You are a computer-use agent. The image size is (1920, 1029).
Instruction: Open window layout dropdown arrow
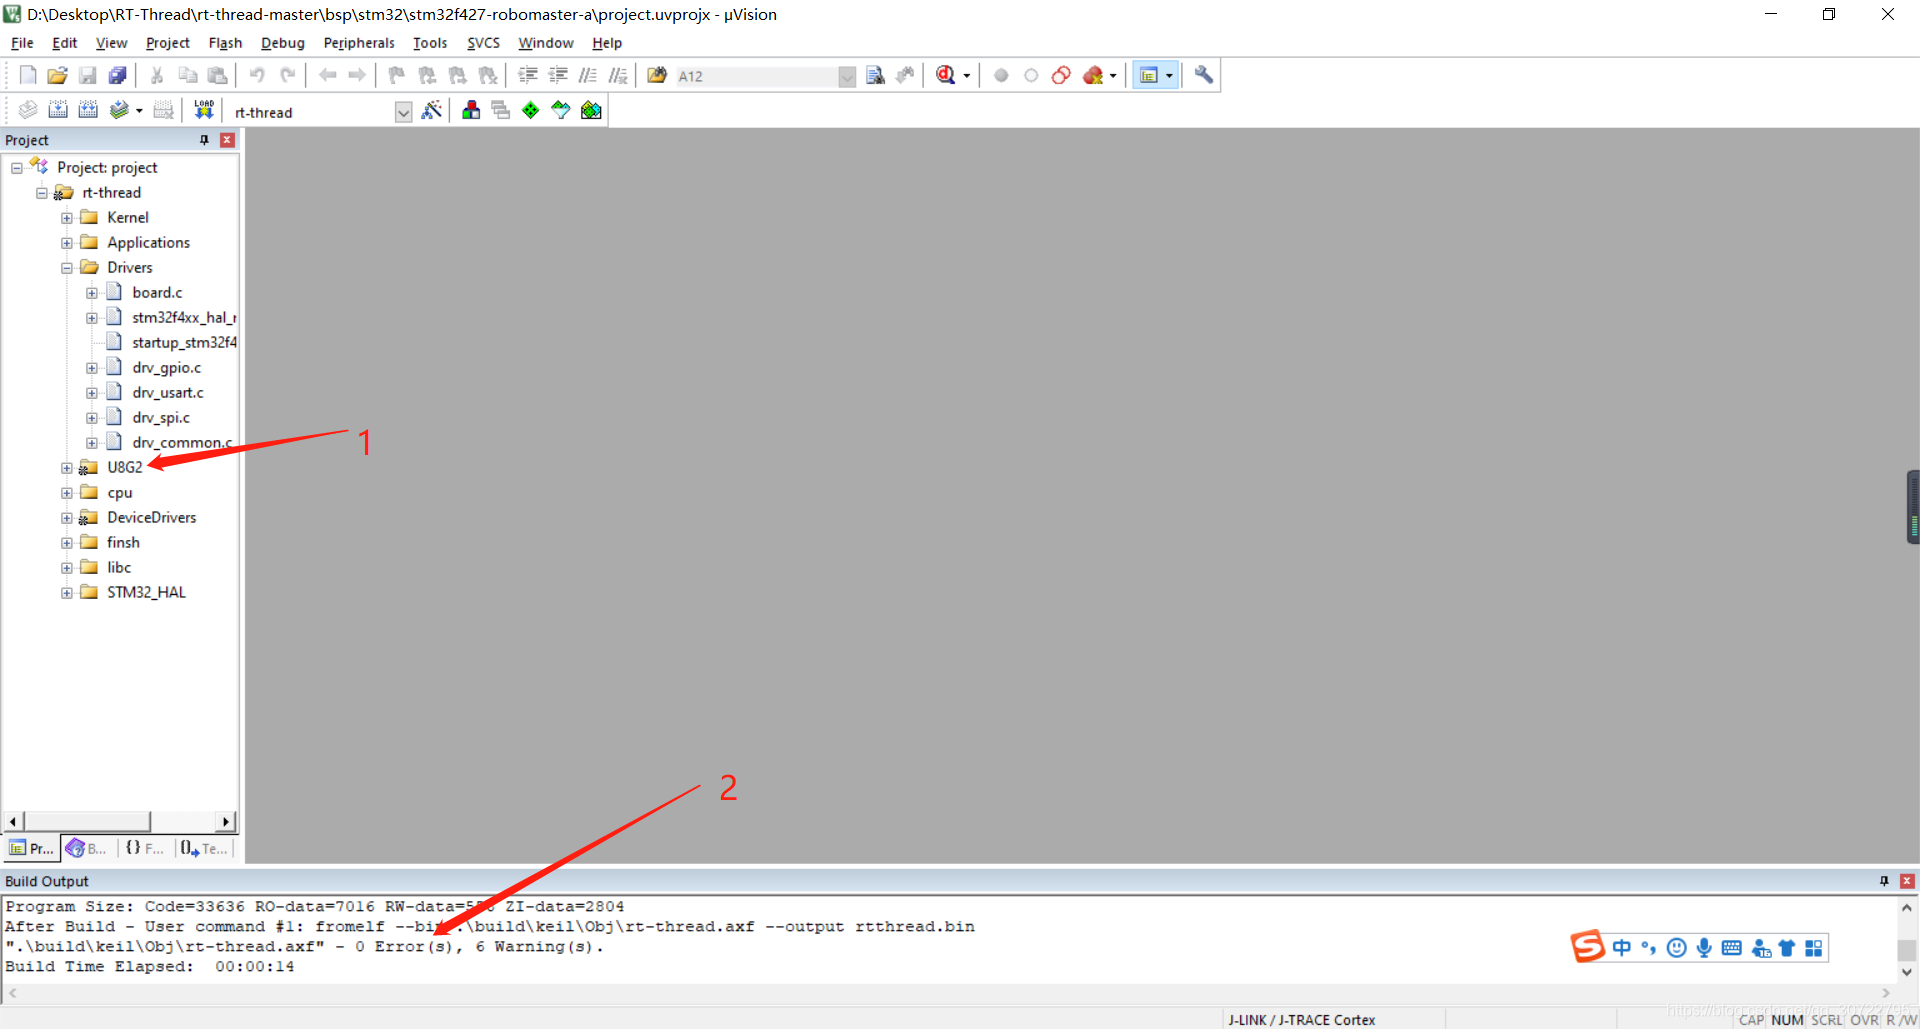pos(1169,76)
